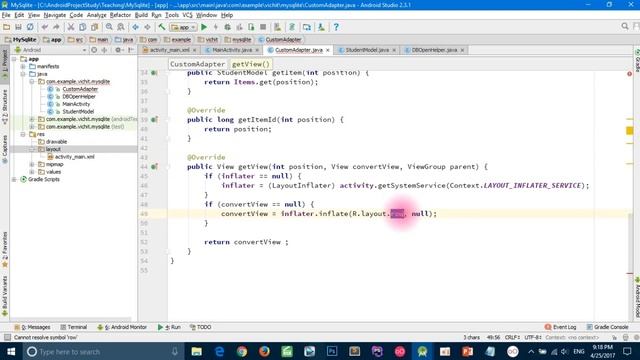Open the Messages tool window
Viewport: 640px width, 360px height.
(x=32, y=327)
